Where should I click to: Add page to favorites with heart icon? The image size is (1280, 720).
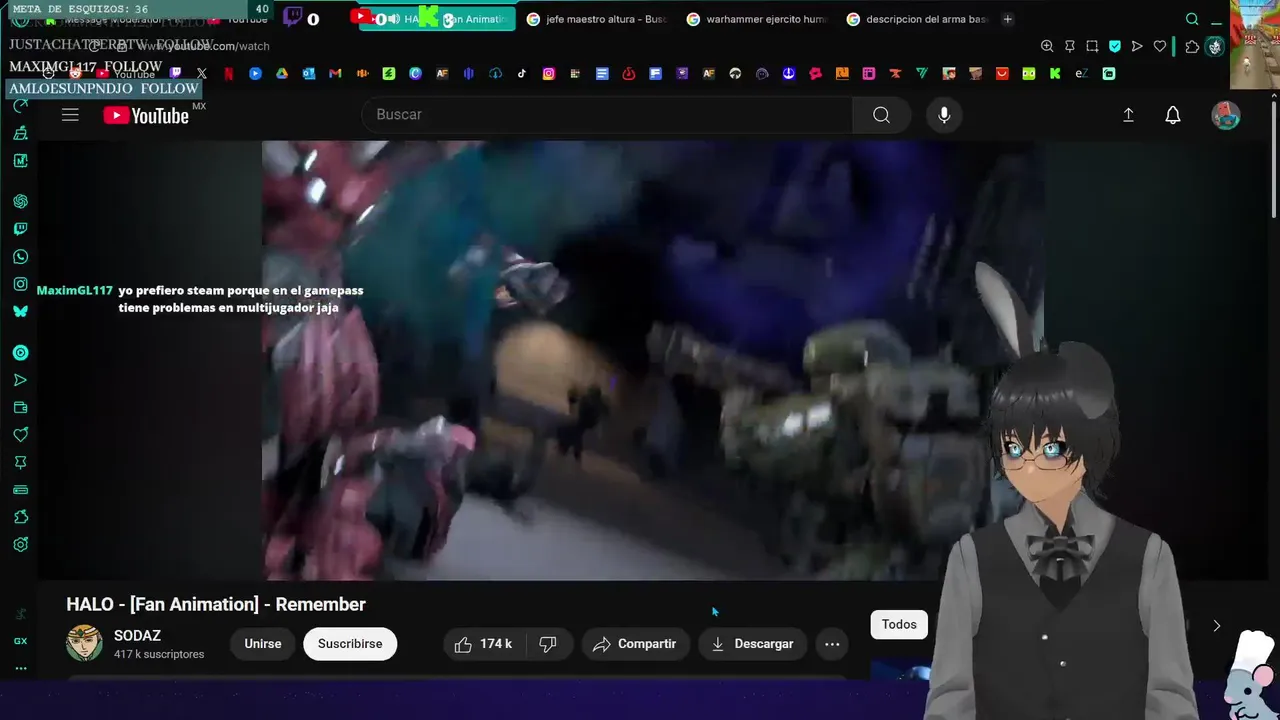pos(1160,46)
